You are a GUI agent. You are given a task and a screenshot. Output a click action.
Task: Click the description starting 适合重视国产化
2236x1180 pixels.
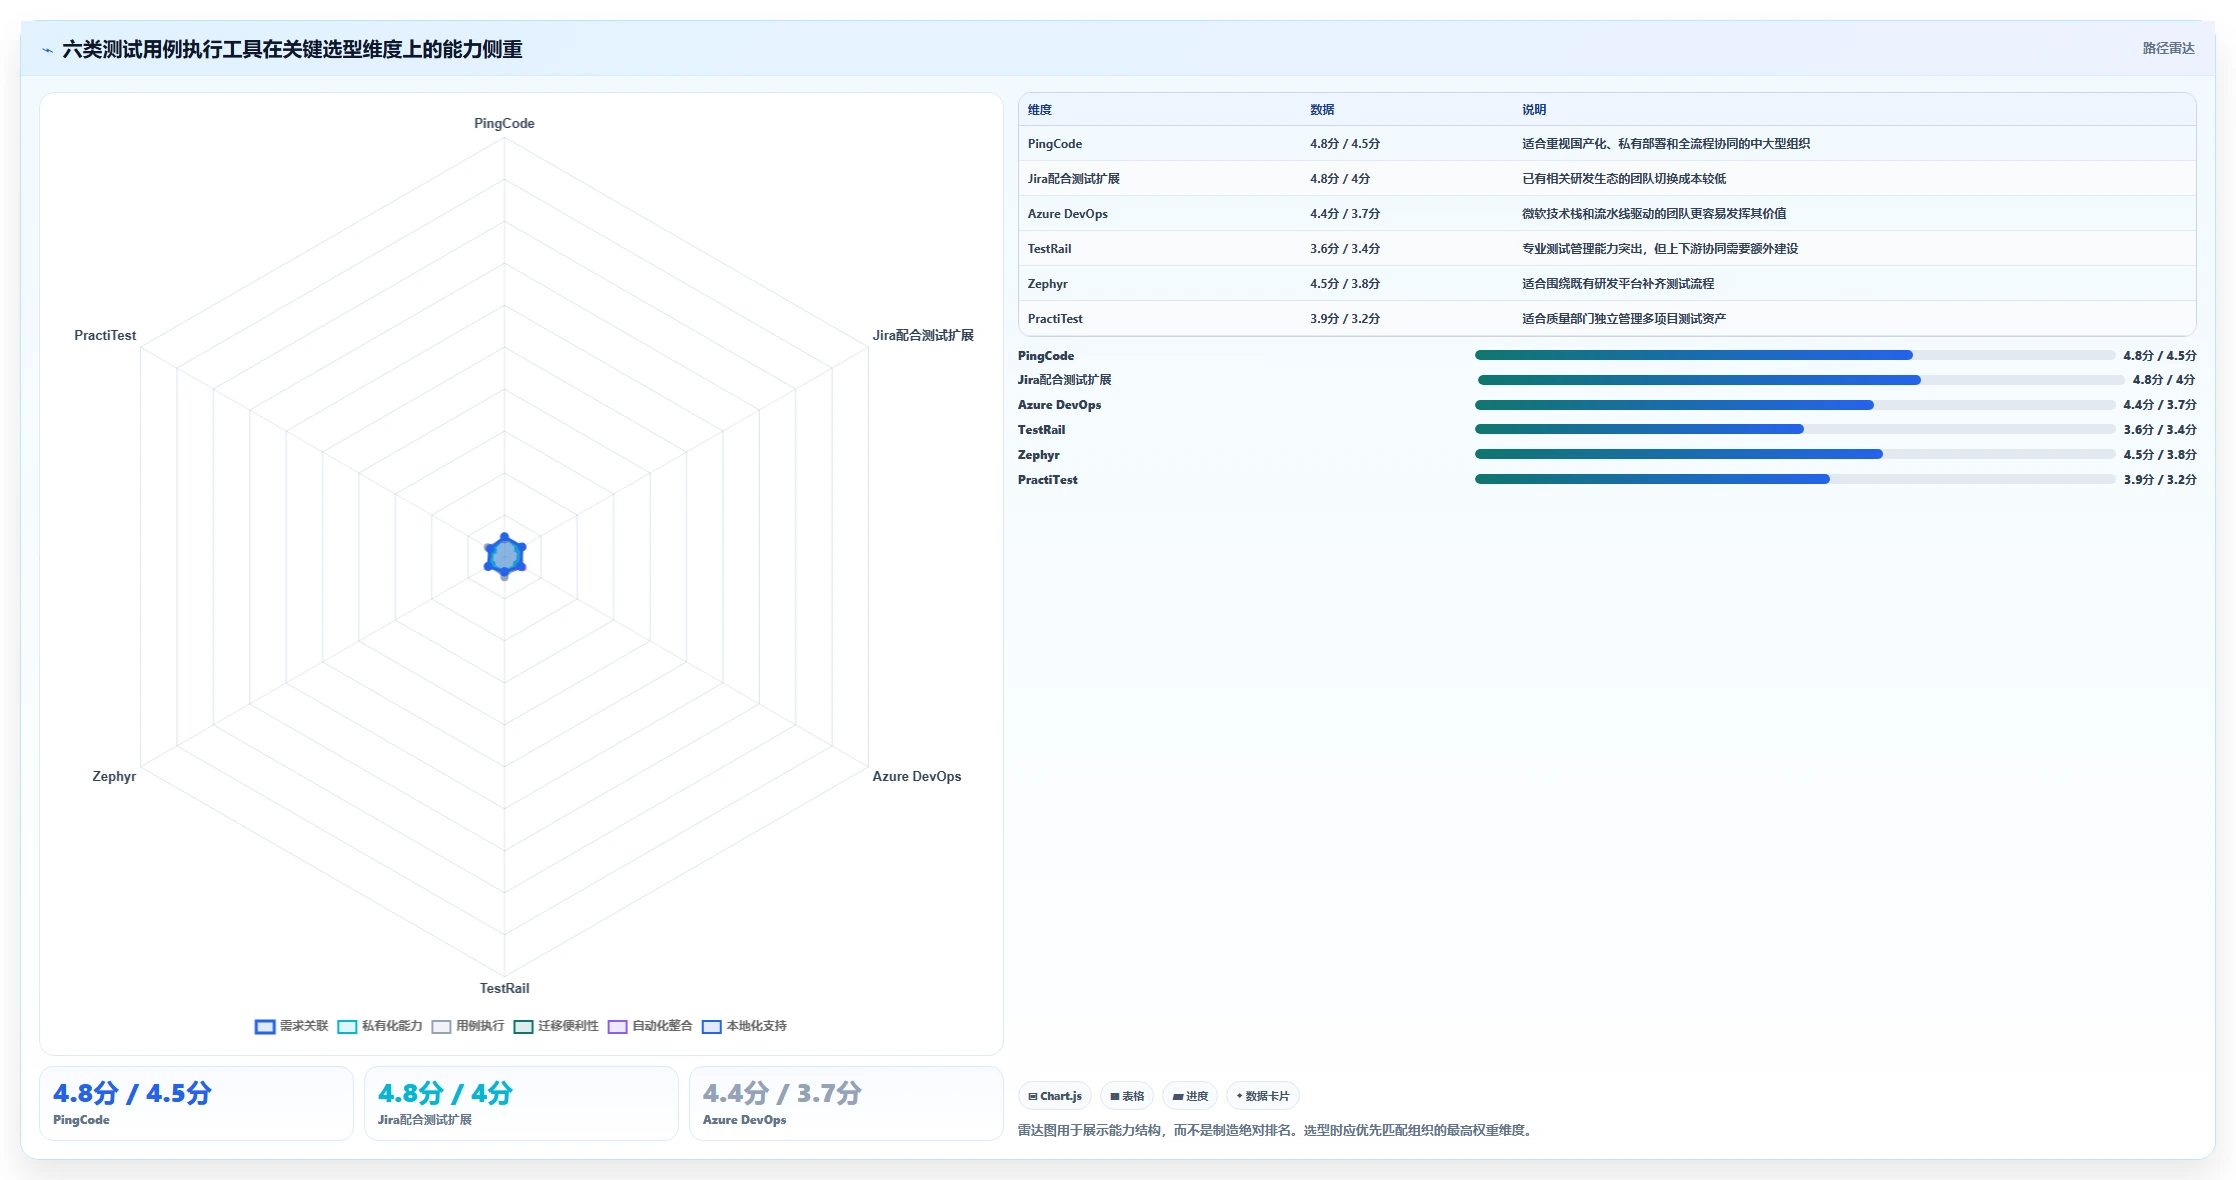[1666, 144]
